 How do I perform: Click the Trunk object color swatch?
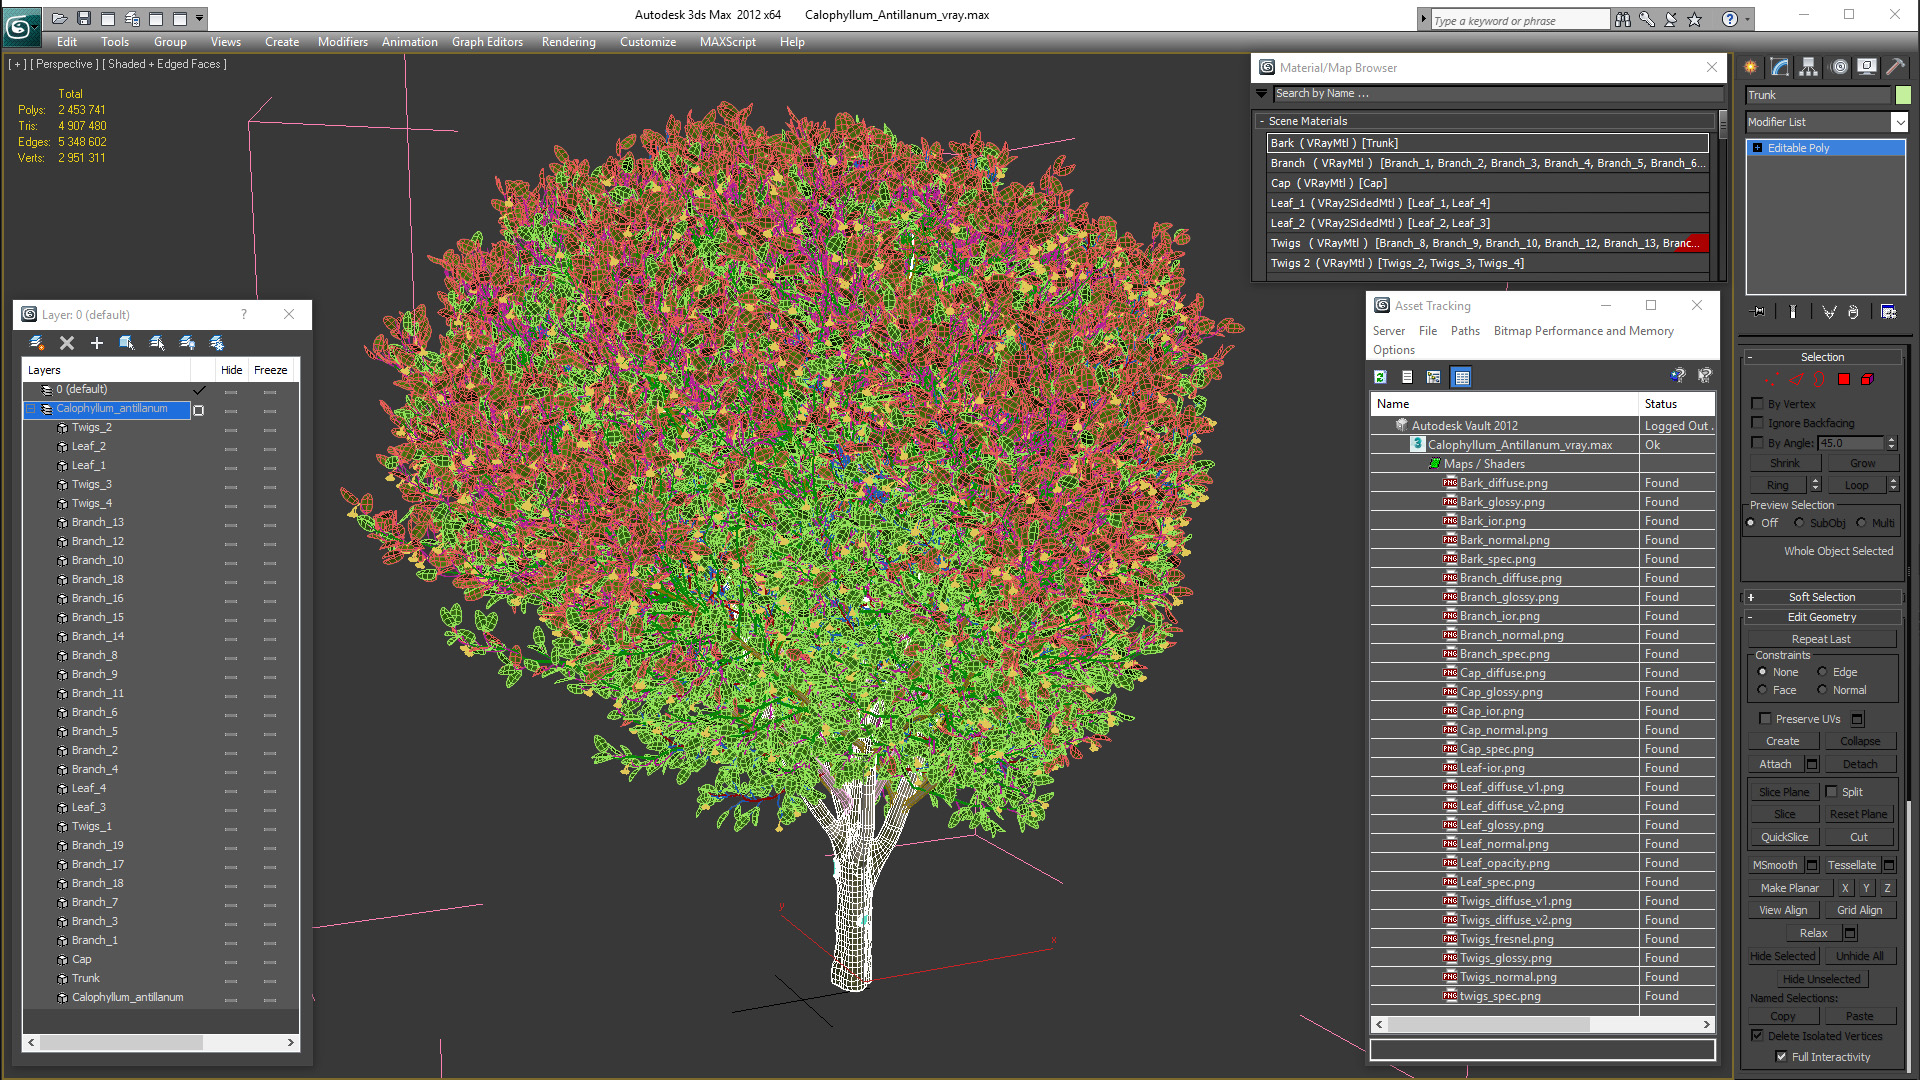pyautogui.click(x=1903, y=95)
